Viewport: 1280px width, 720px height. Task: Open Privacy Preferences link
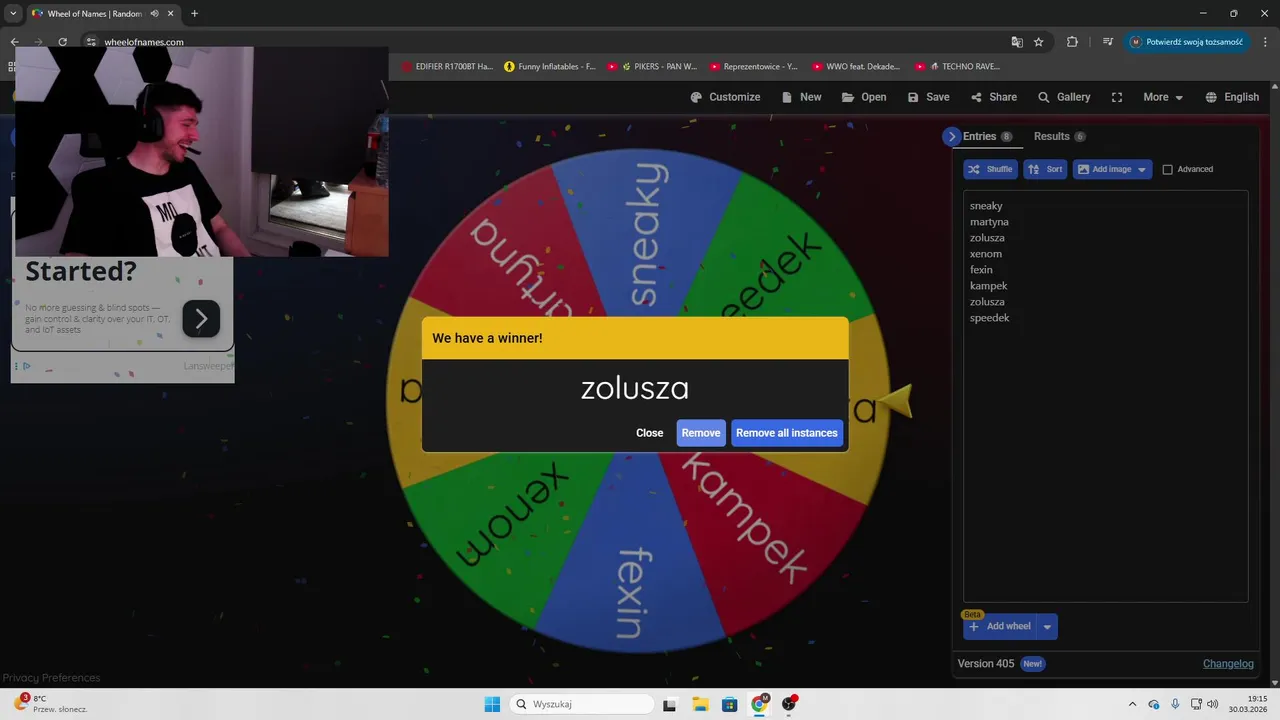click(x=51, y=677)
